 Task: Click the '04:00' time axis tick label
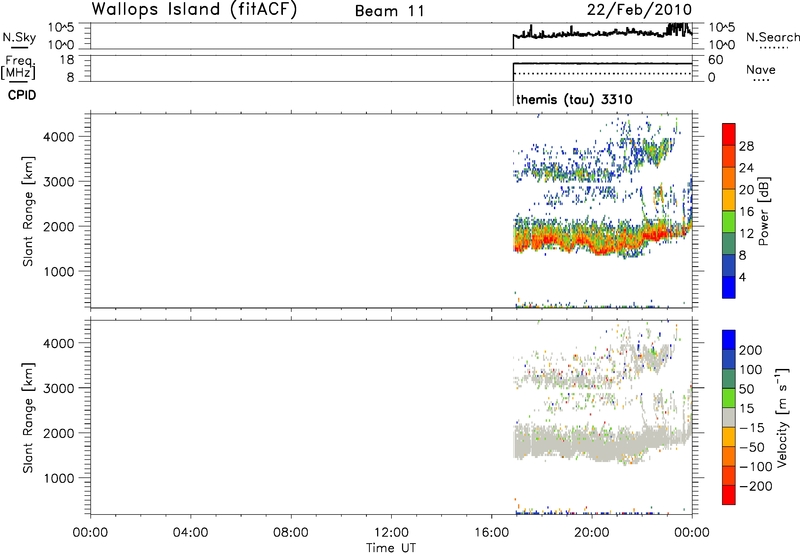coord(191,532)
